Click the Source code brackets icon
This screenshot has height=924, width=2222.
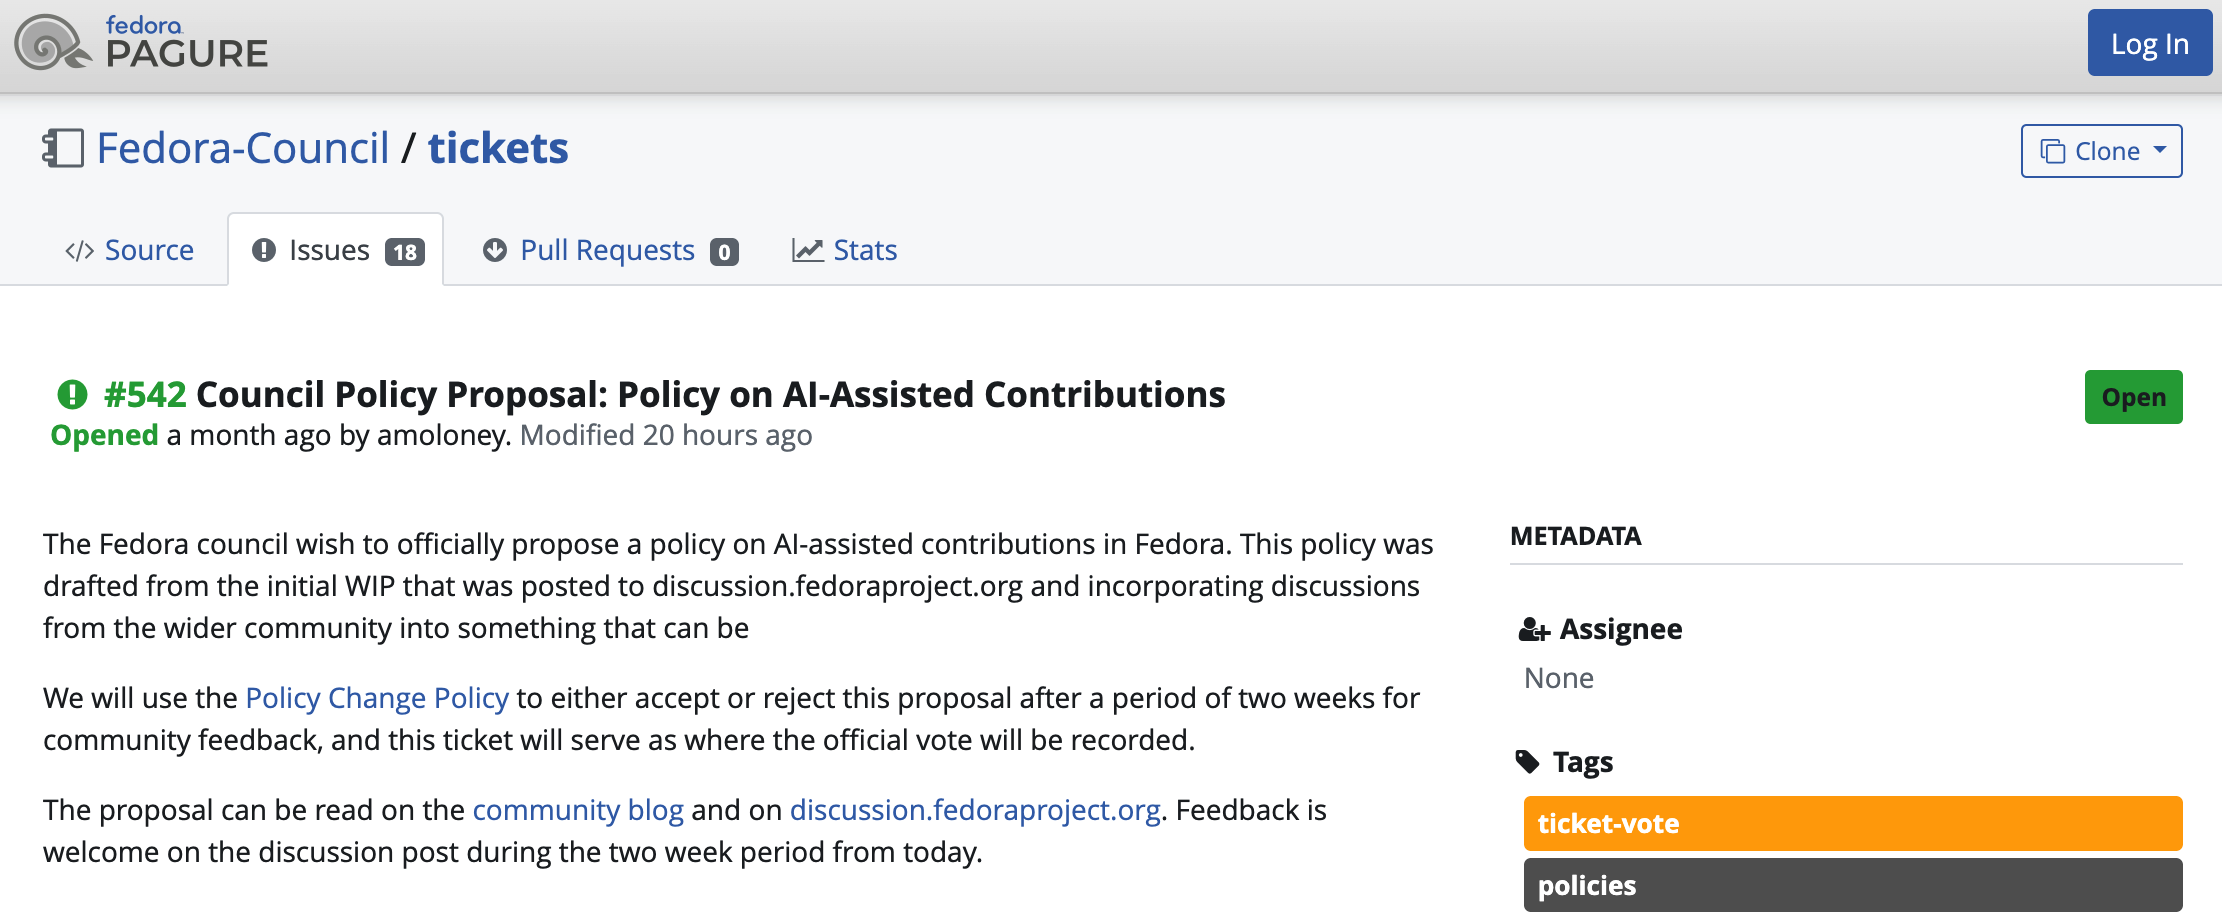(x=79, y=251)
